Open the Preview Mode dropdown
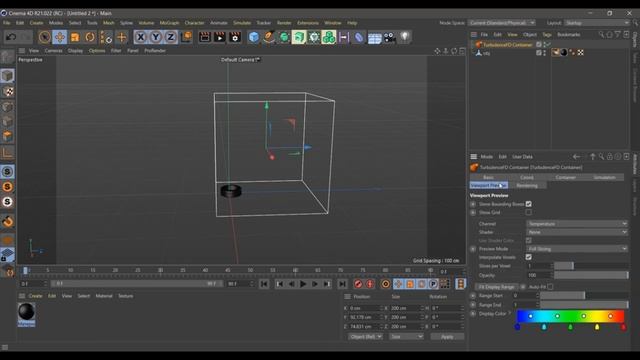 click(x=577, y=249)
